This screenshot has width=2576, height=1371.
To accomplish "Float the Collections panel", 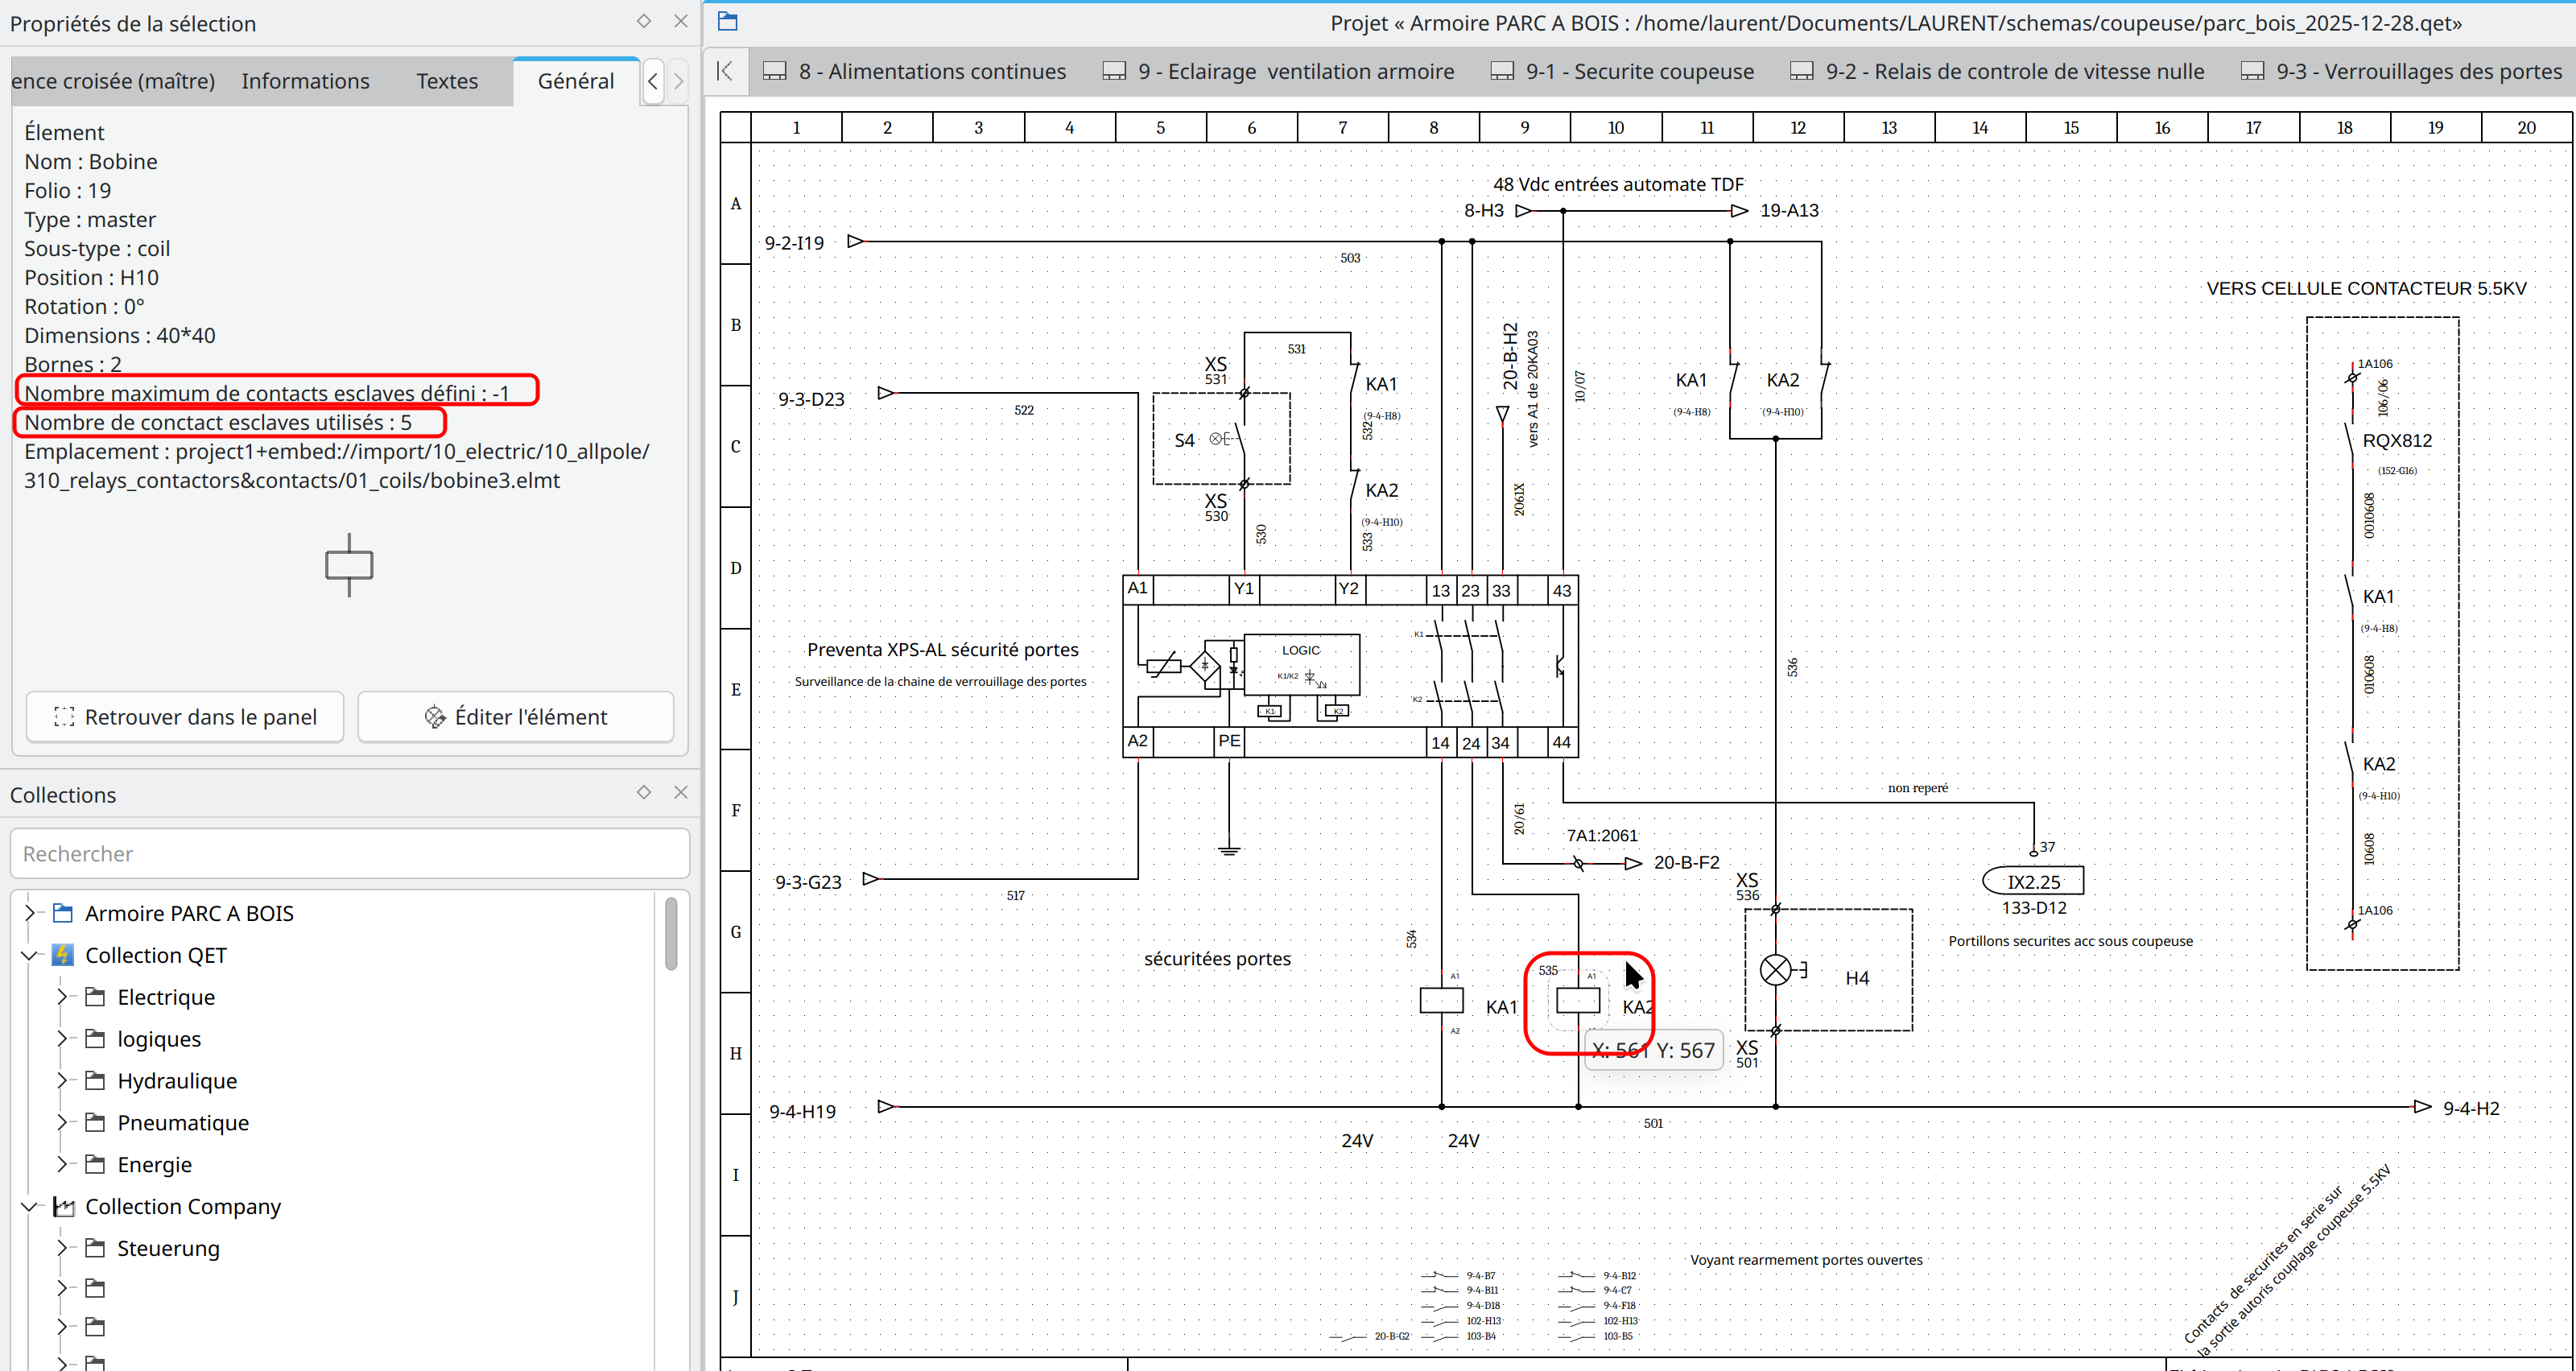I will pyautogui.click(x=644, y=792).
